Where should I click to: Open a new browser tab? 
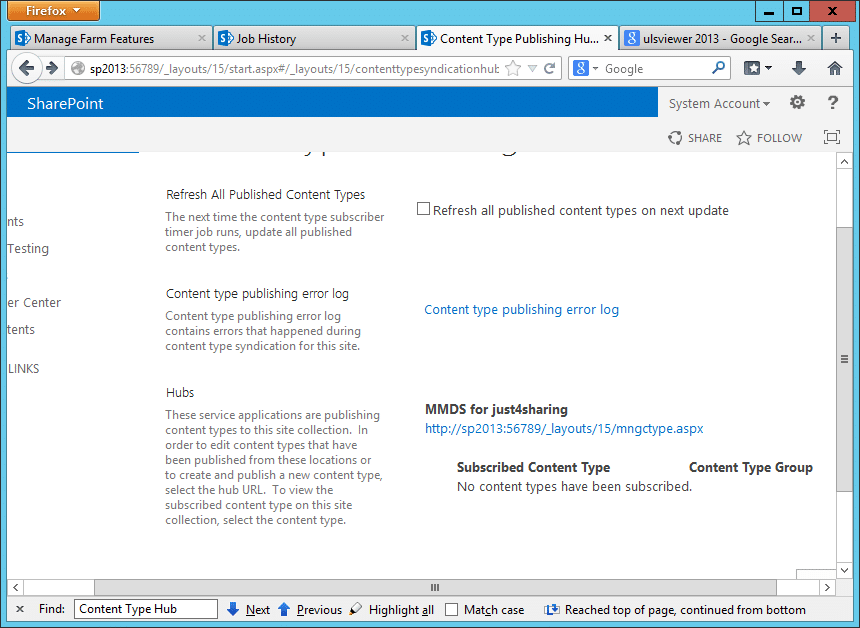(x=835, y=38)
